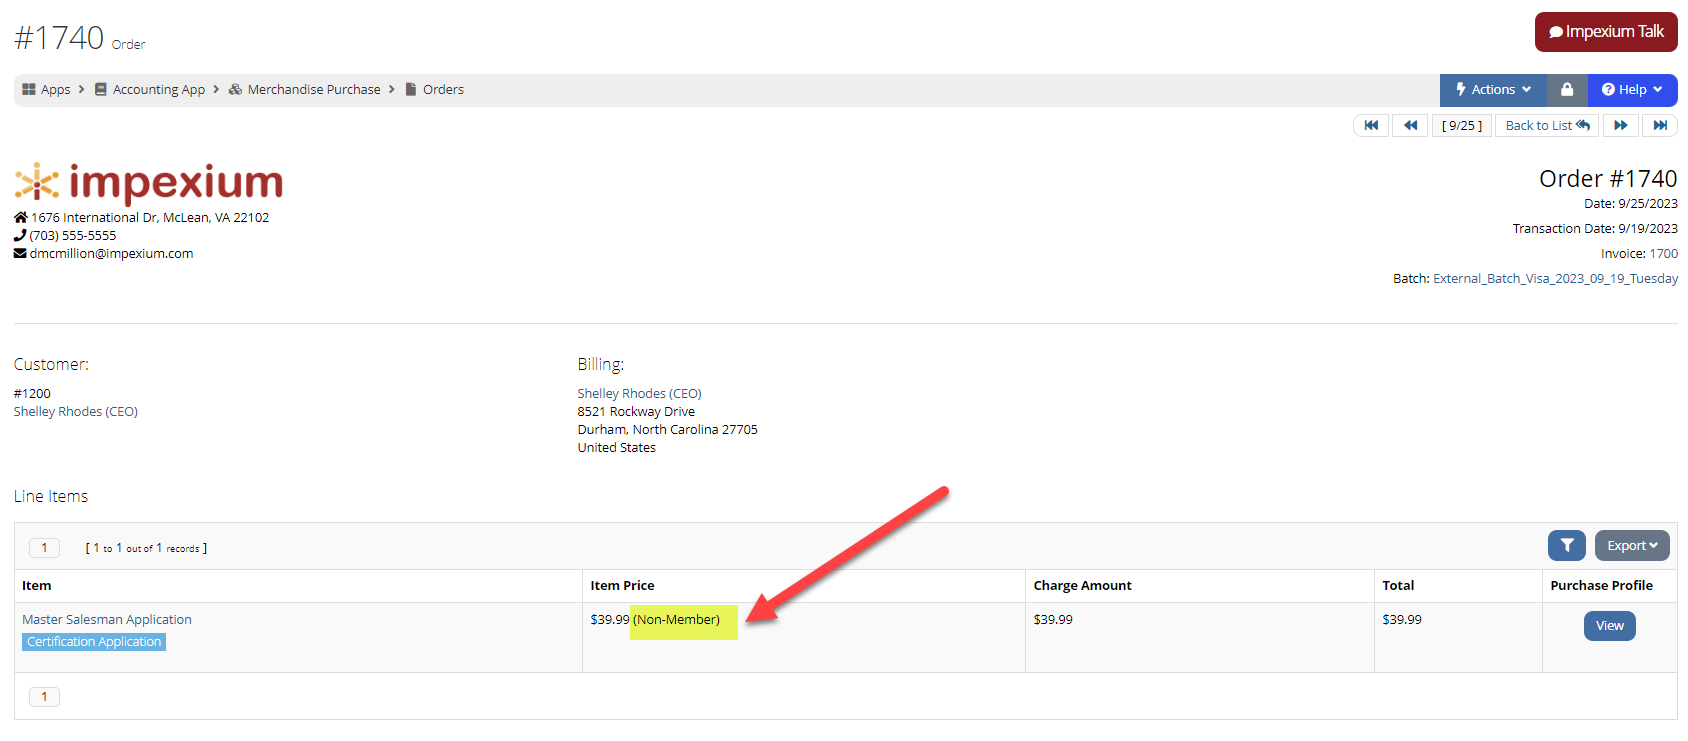Click the Apps grid icon in breadcrumb
1688x741 pixels.
point(29,90)
